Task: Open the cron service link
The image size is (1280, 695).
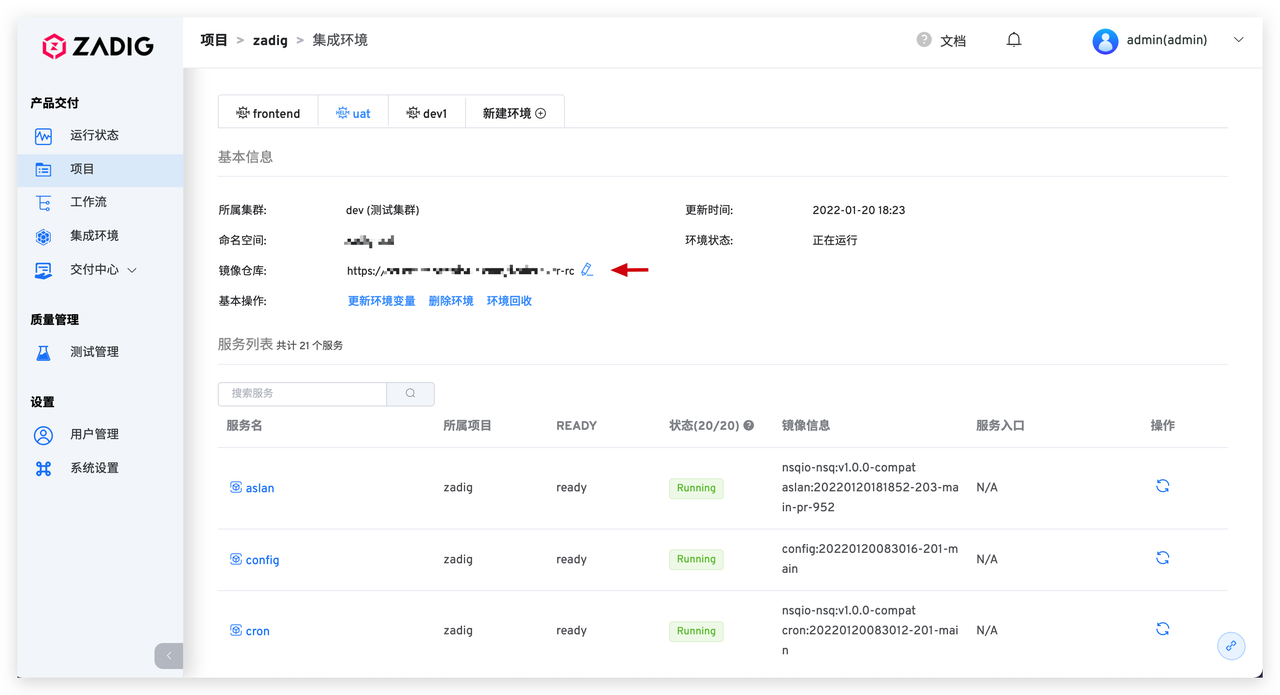Action: click(258, 631)
